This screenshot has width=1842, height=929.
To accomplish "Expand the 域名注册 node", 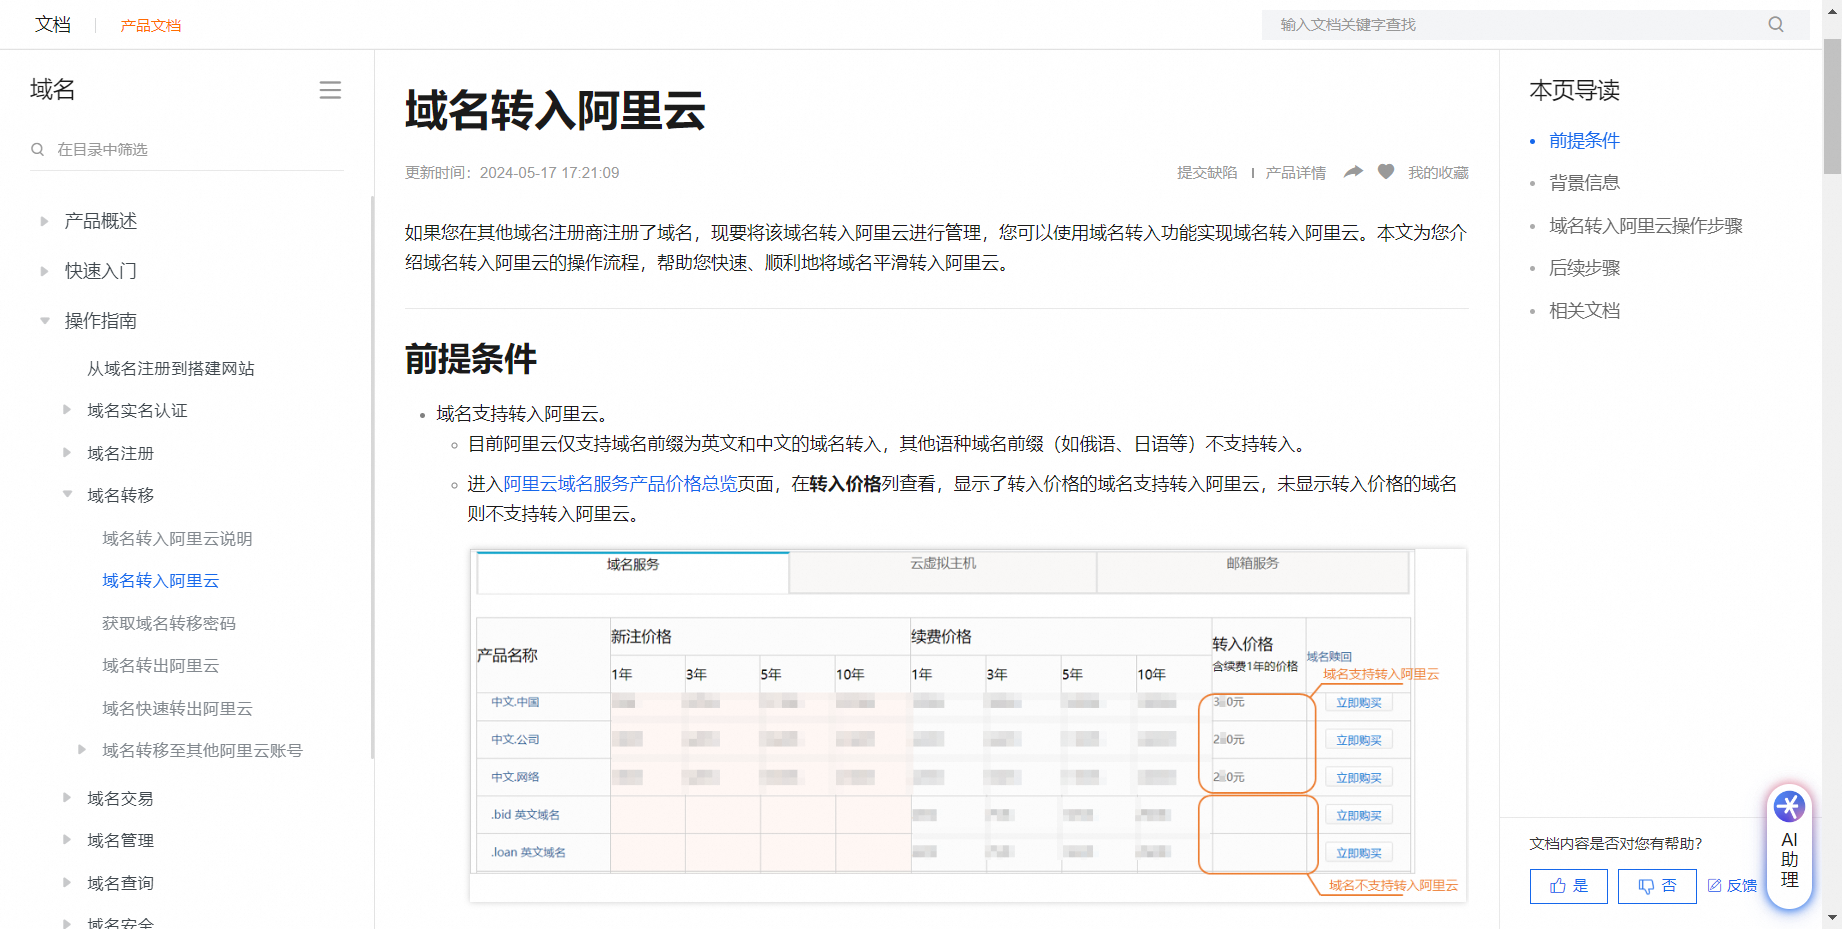I will coord(67,453).
